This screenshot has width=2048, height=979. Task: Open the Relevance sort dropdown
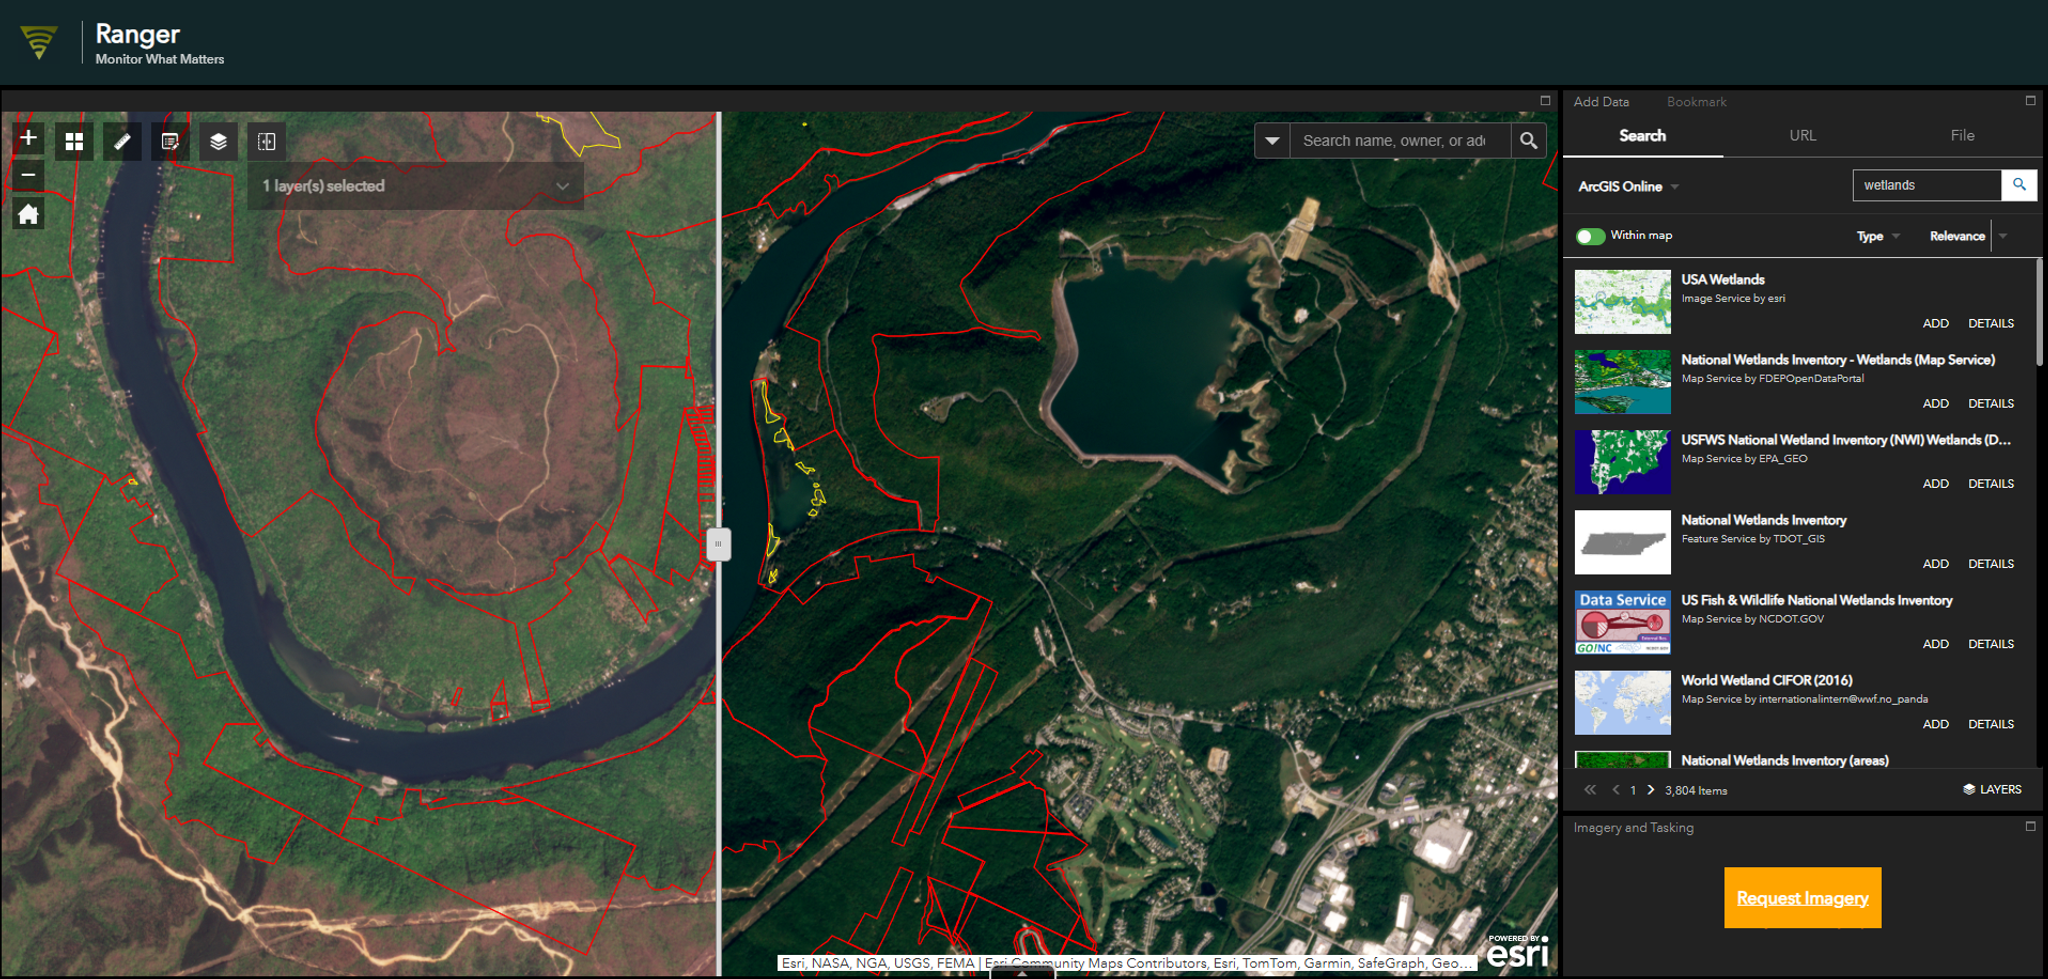[1957, 236]
